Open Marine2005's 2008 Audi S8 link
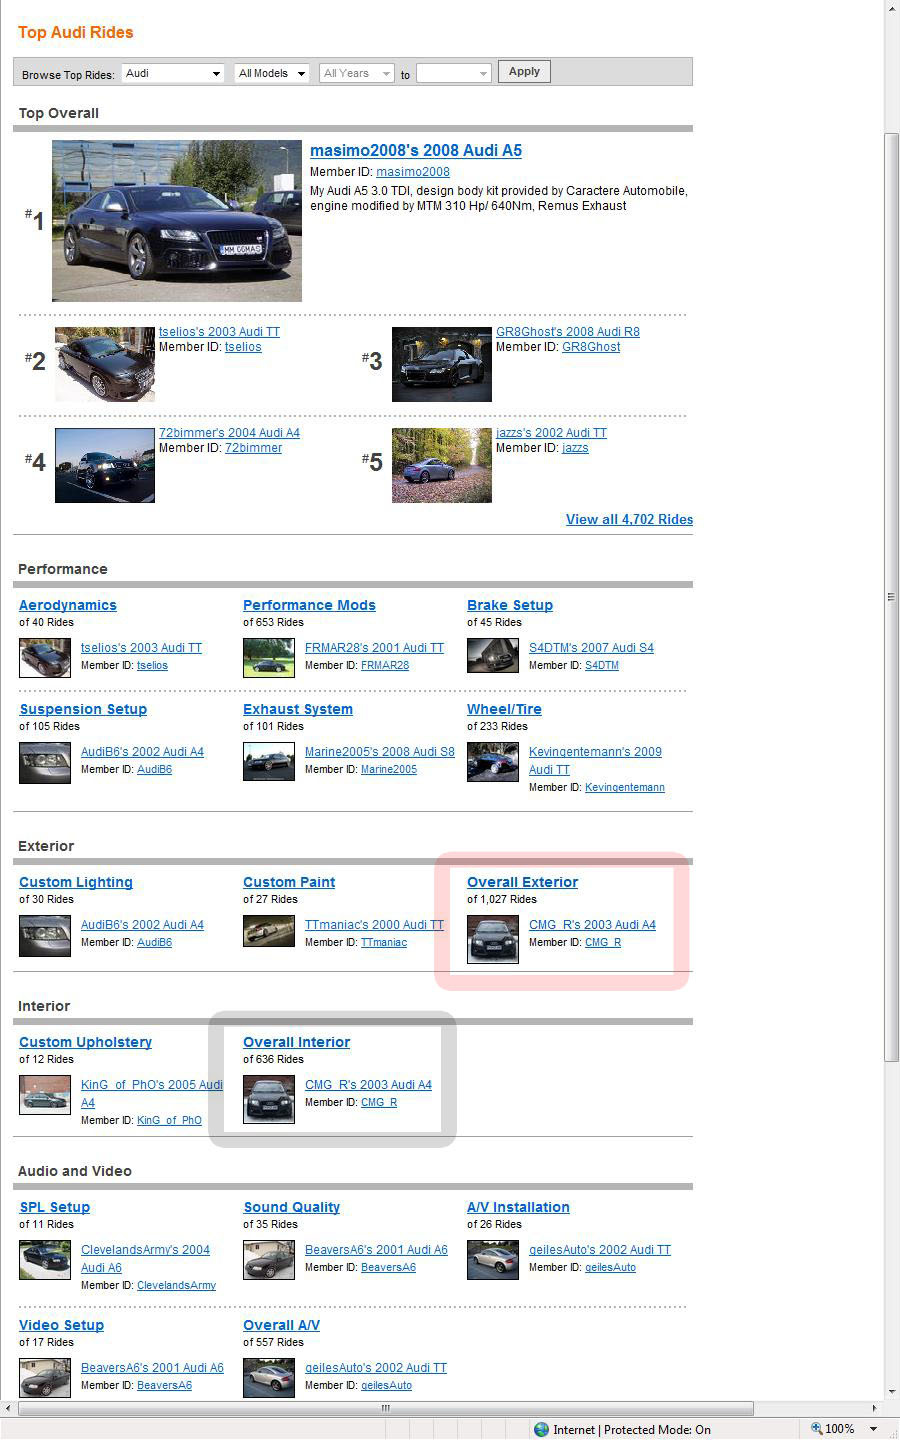 (380, 752)
